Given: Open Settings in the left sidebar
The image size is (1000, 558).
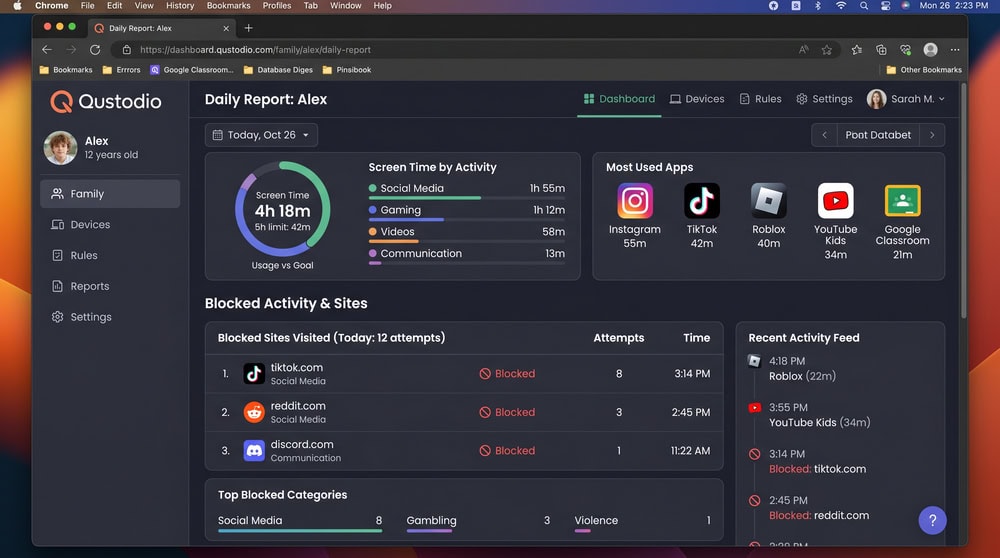Looking at the screenshot, I should tap(110, 317).
